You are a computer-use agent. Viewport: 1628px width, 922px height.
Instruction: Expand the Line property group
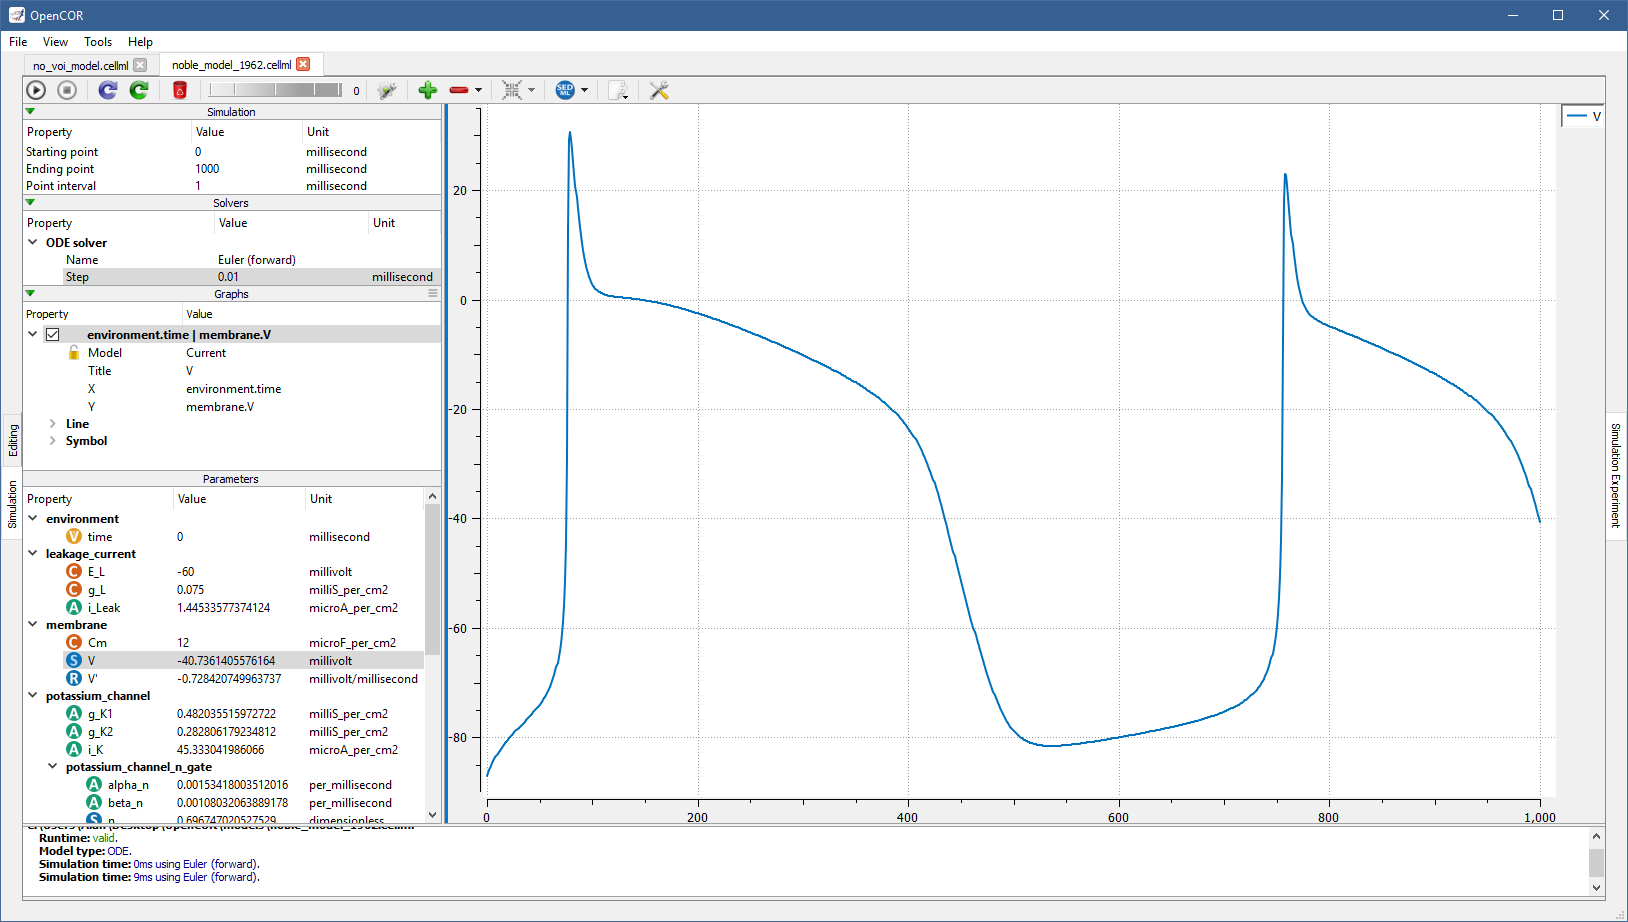(53, 424)
